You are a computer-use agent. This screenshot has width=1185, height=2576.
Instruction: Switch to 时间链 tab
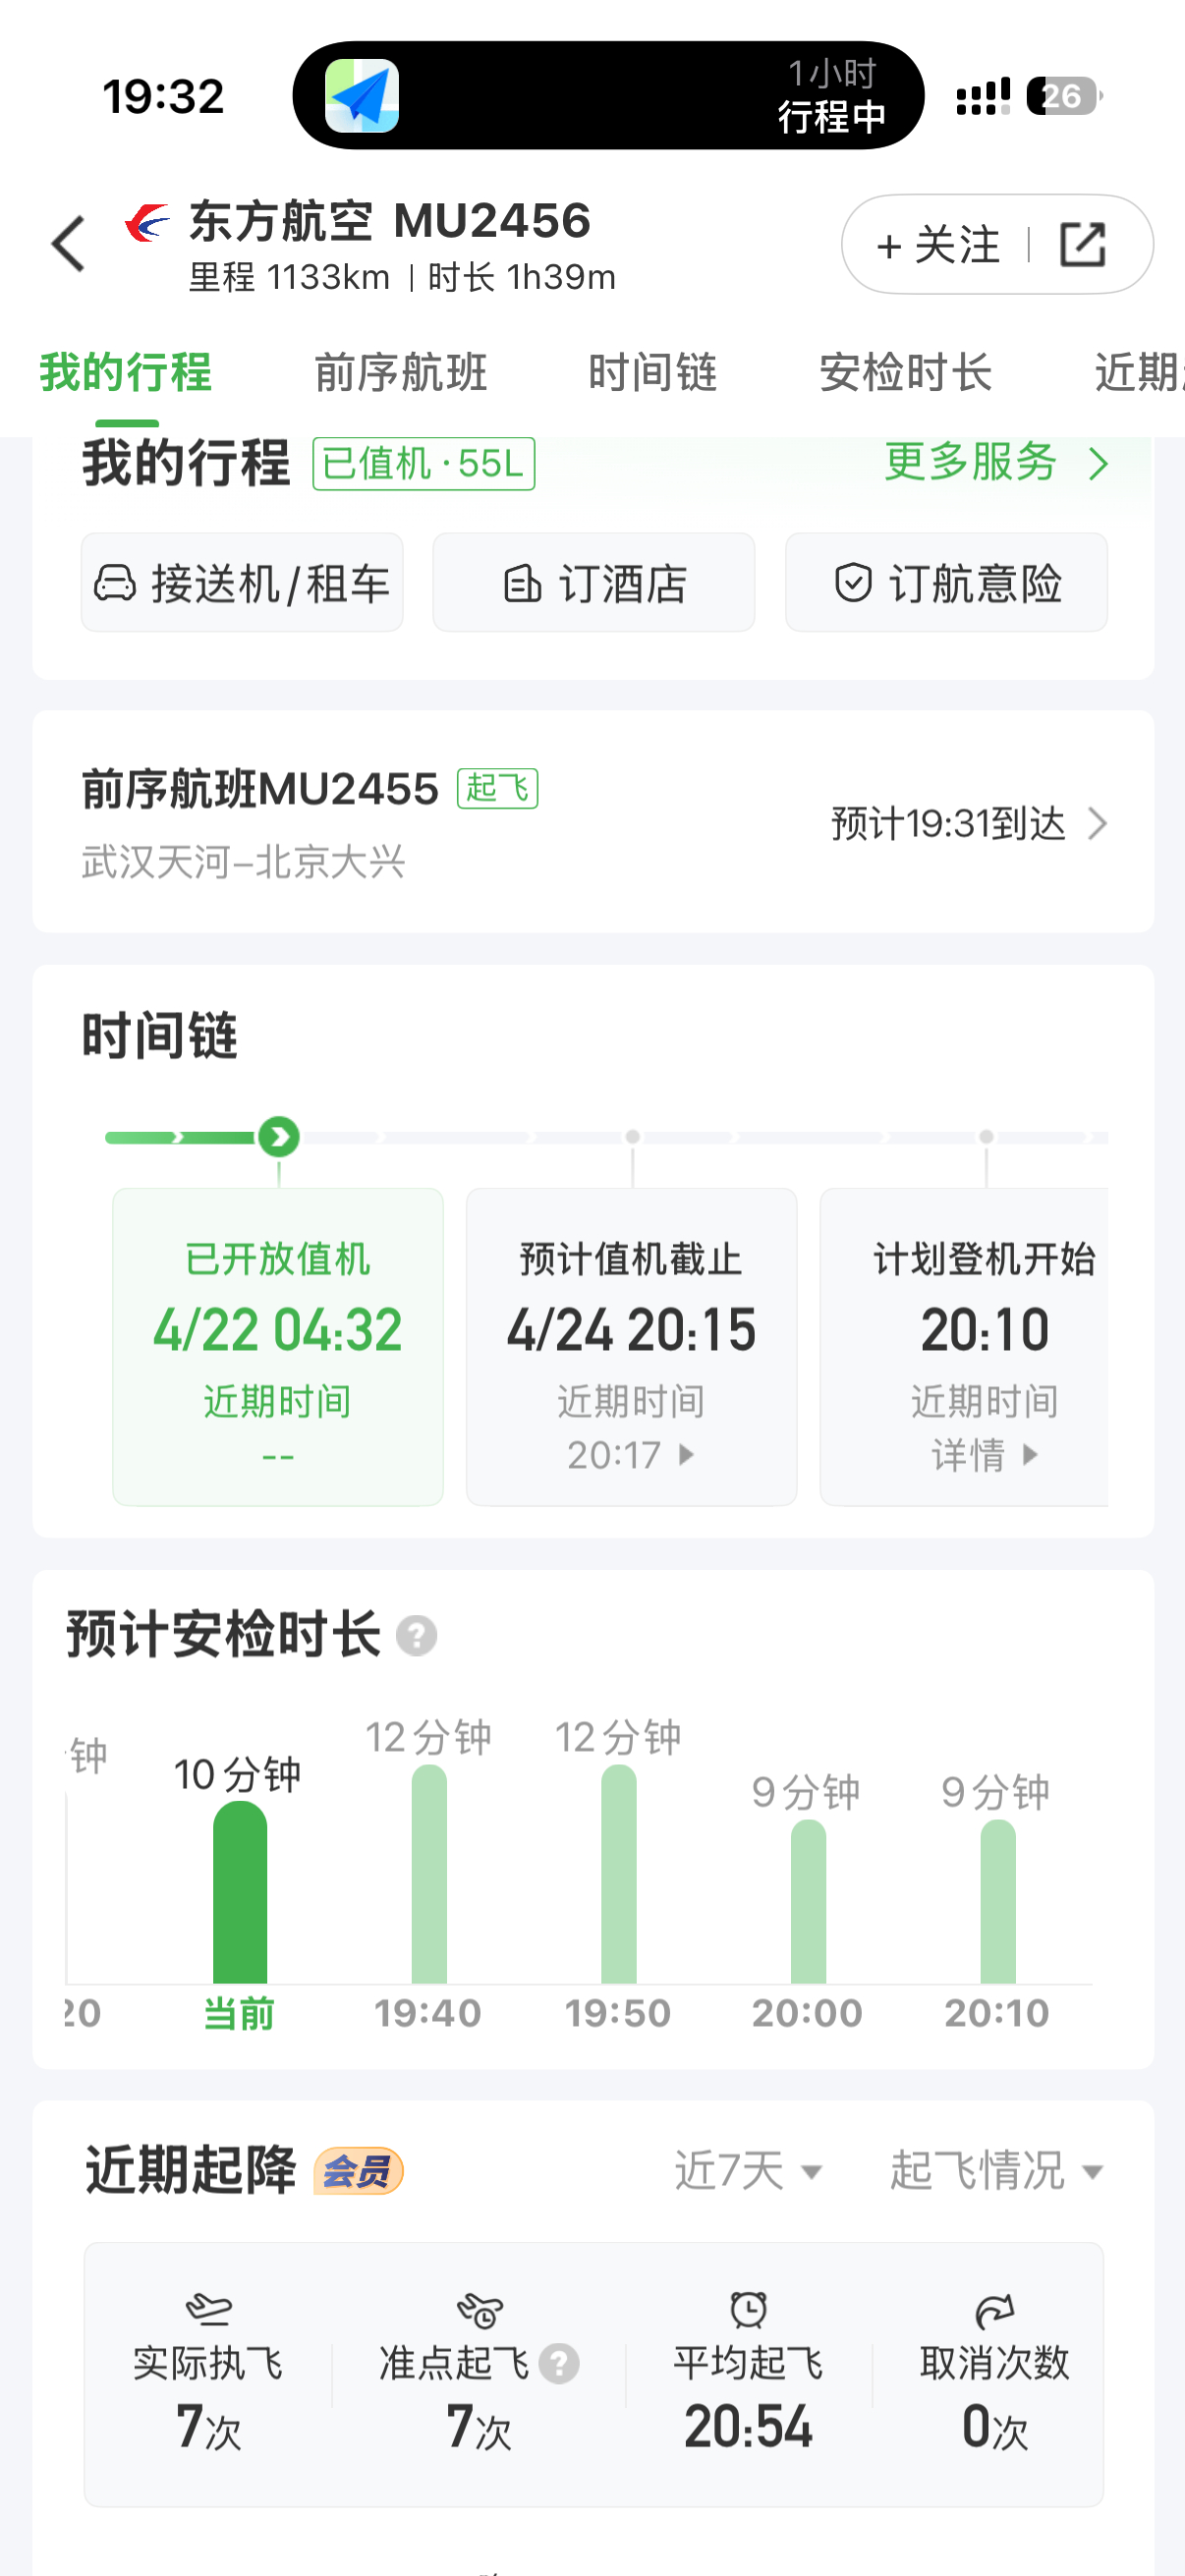tap(653, 373)
